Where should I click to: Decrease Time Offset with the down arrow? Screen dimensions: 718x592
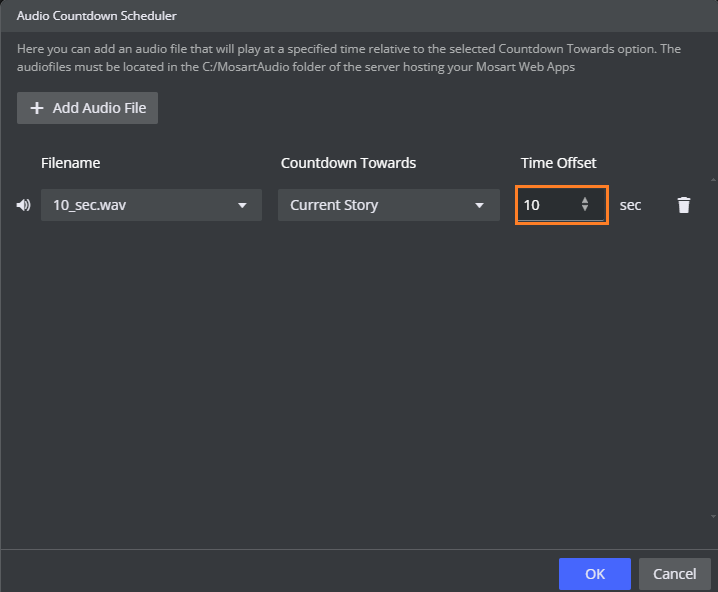[x=585, y=210]
